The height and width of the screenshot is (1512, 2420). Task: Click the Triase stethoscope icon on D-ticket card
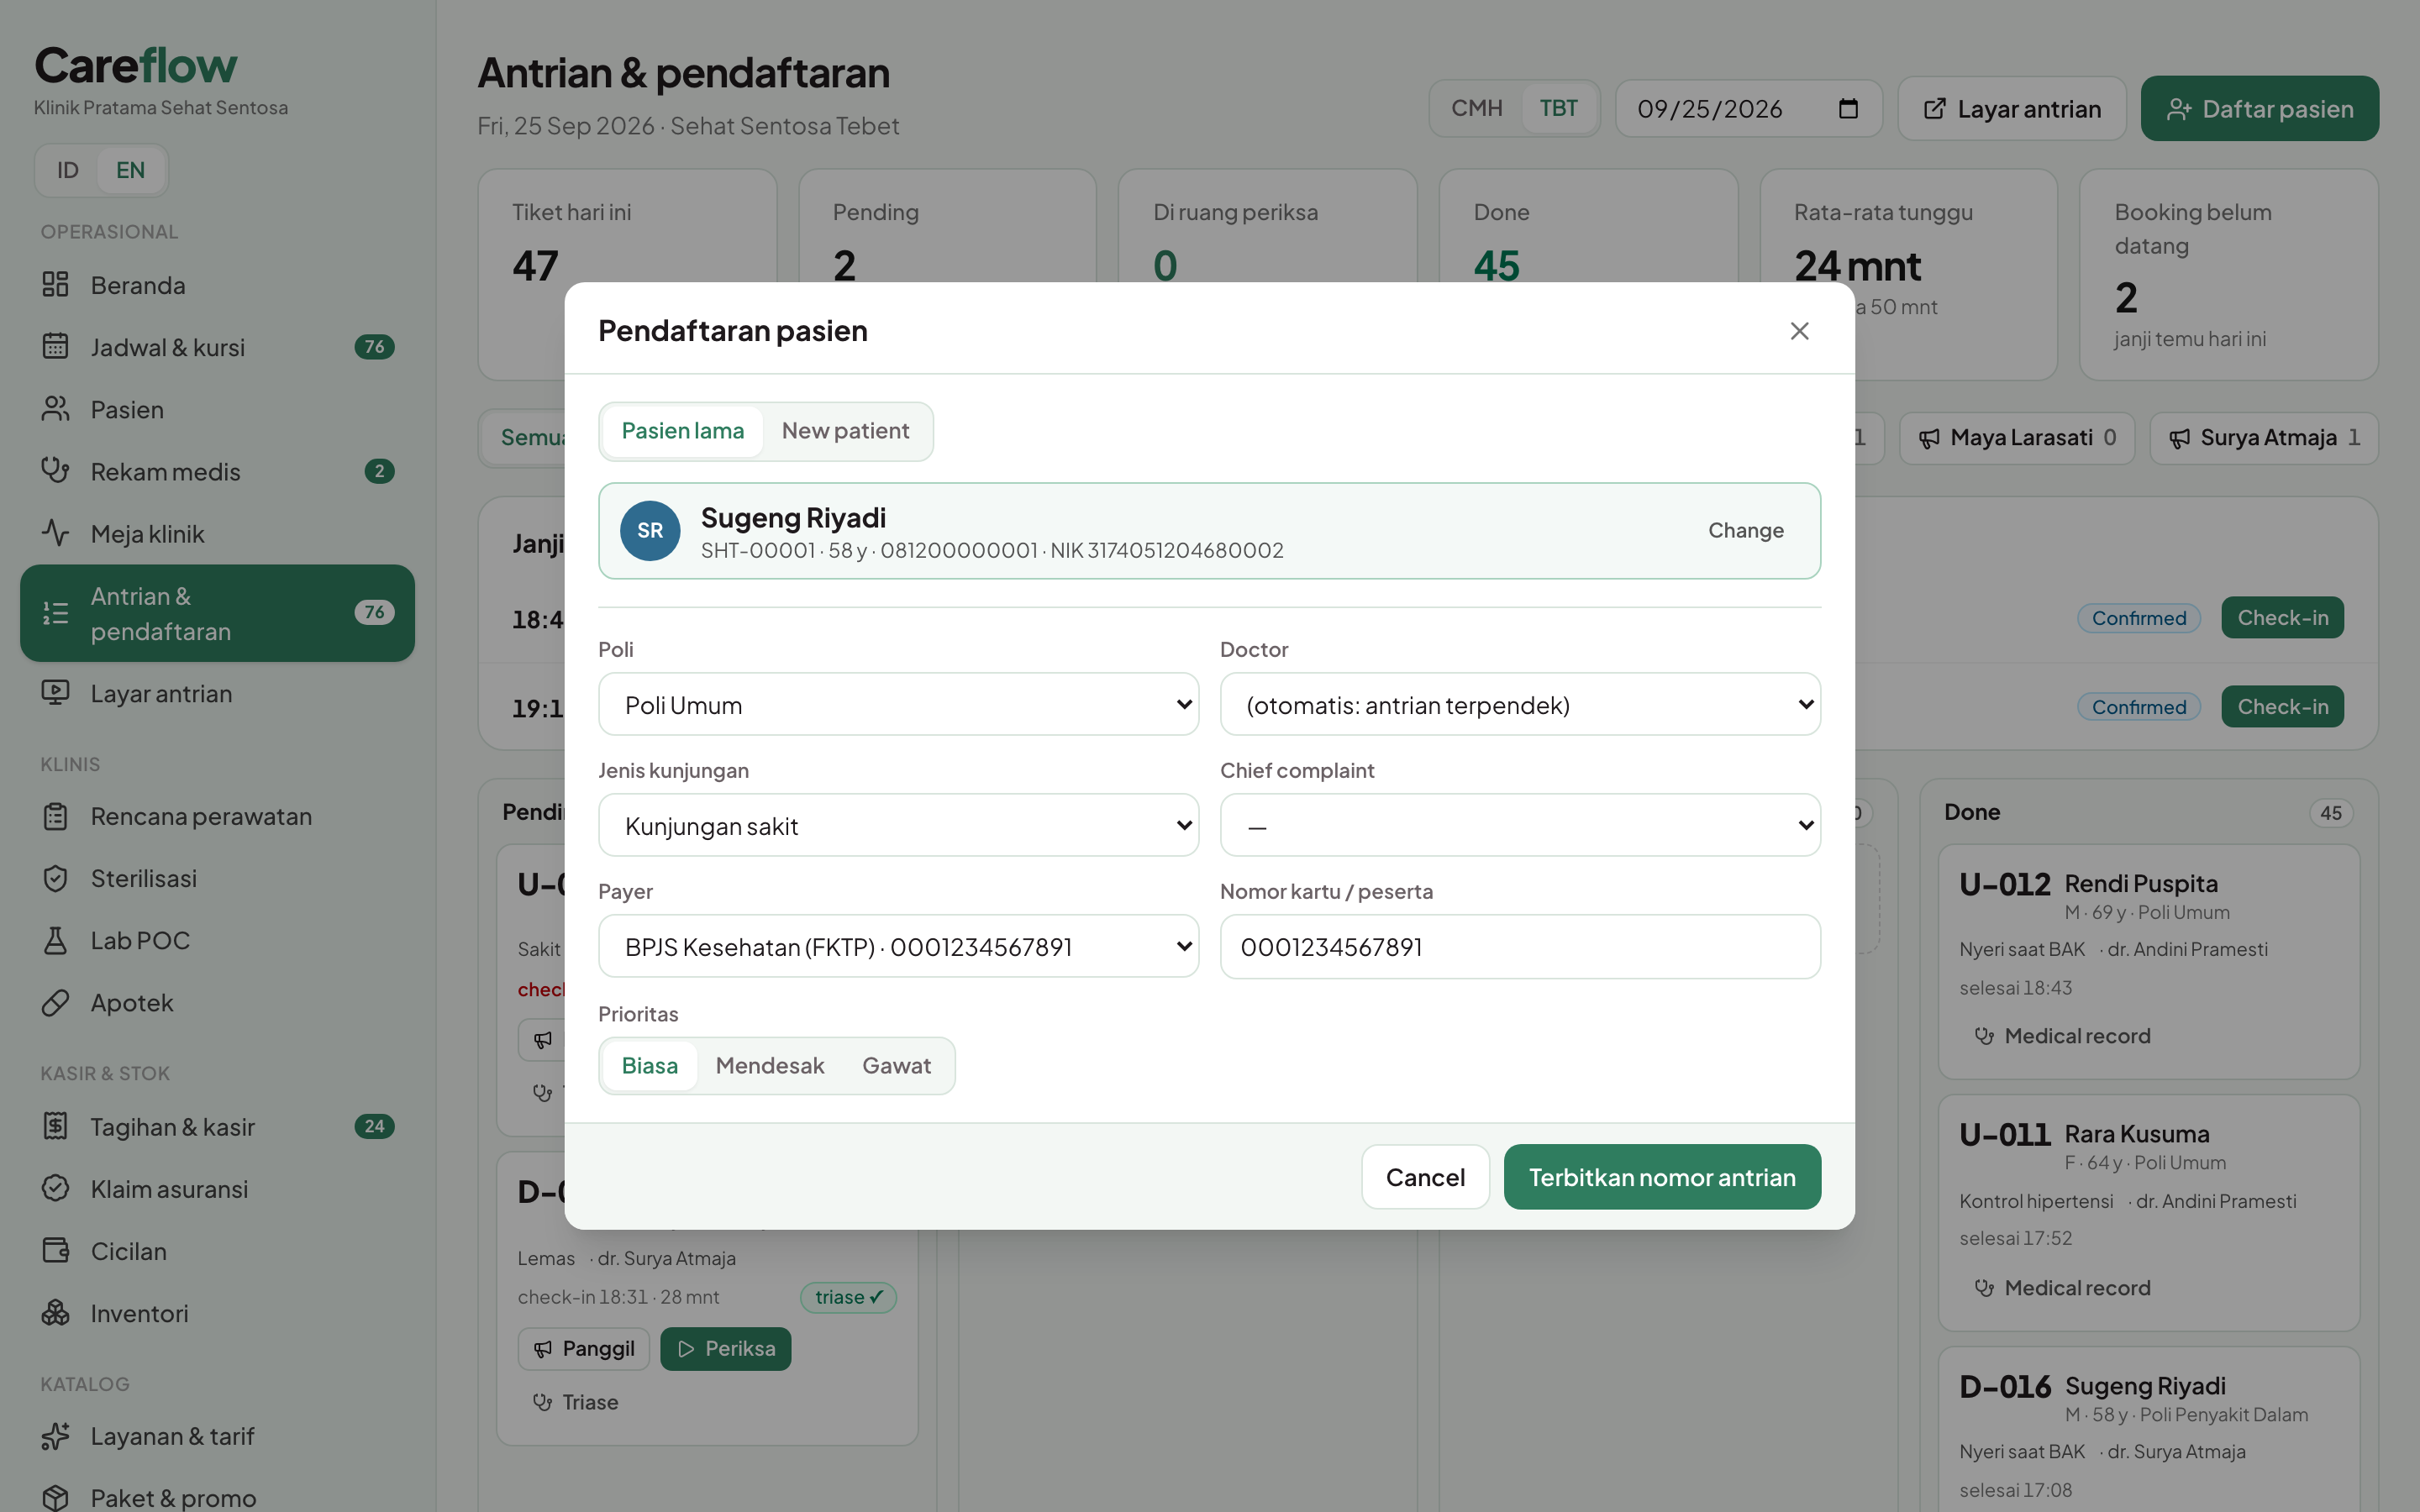542,1402
